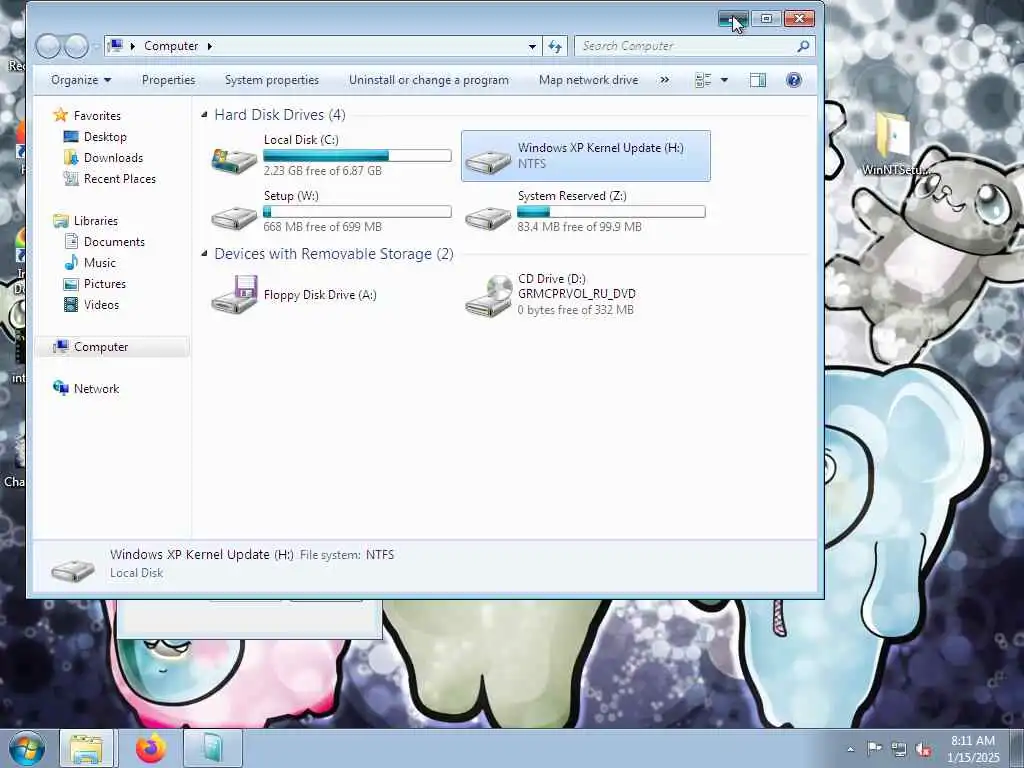The image size is (1024, 768).
Task: Open the root breadcrumb arrow before Computer
Action: [133, 46]
